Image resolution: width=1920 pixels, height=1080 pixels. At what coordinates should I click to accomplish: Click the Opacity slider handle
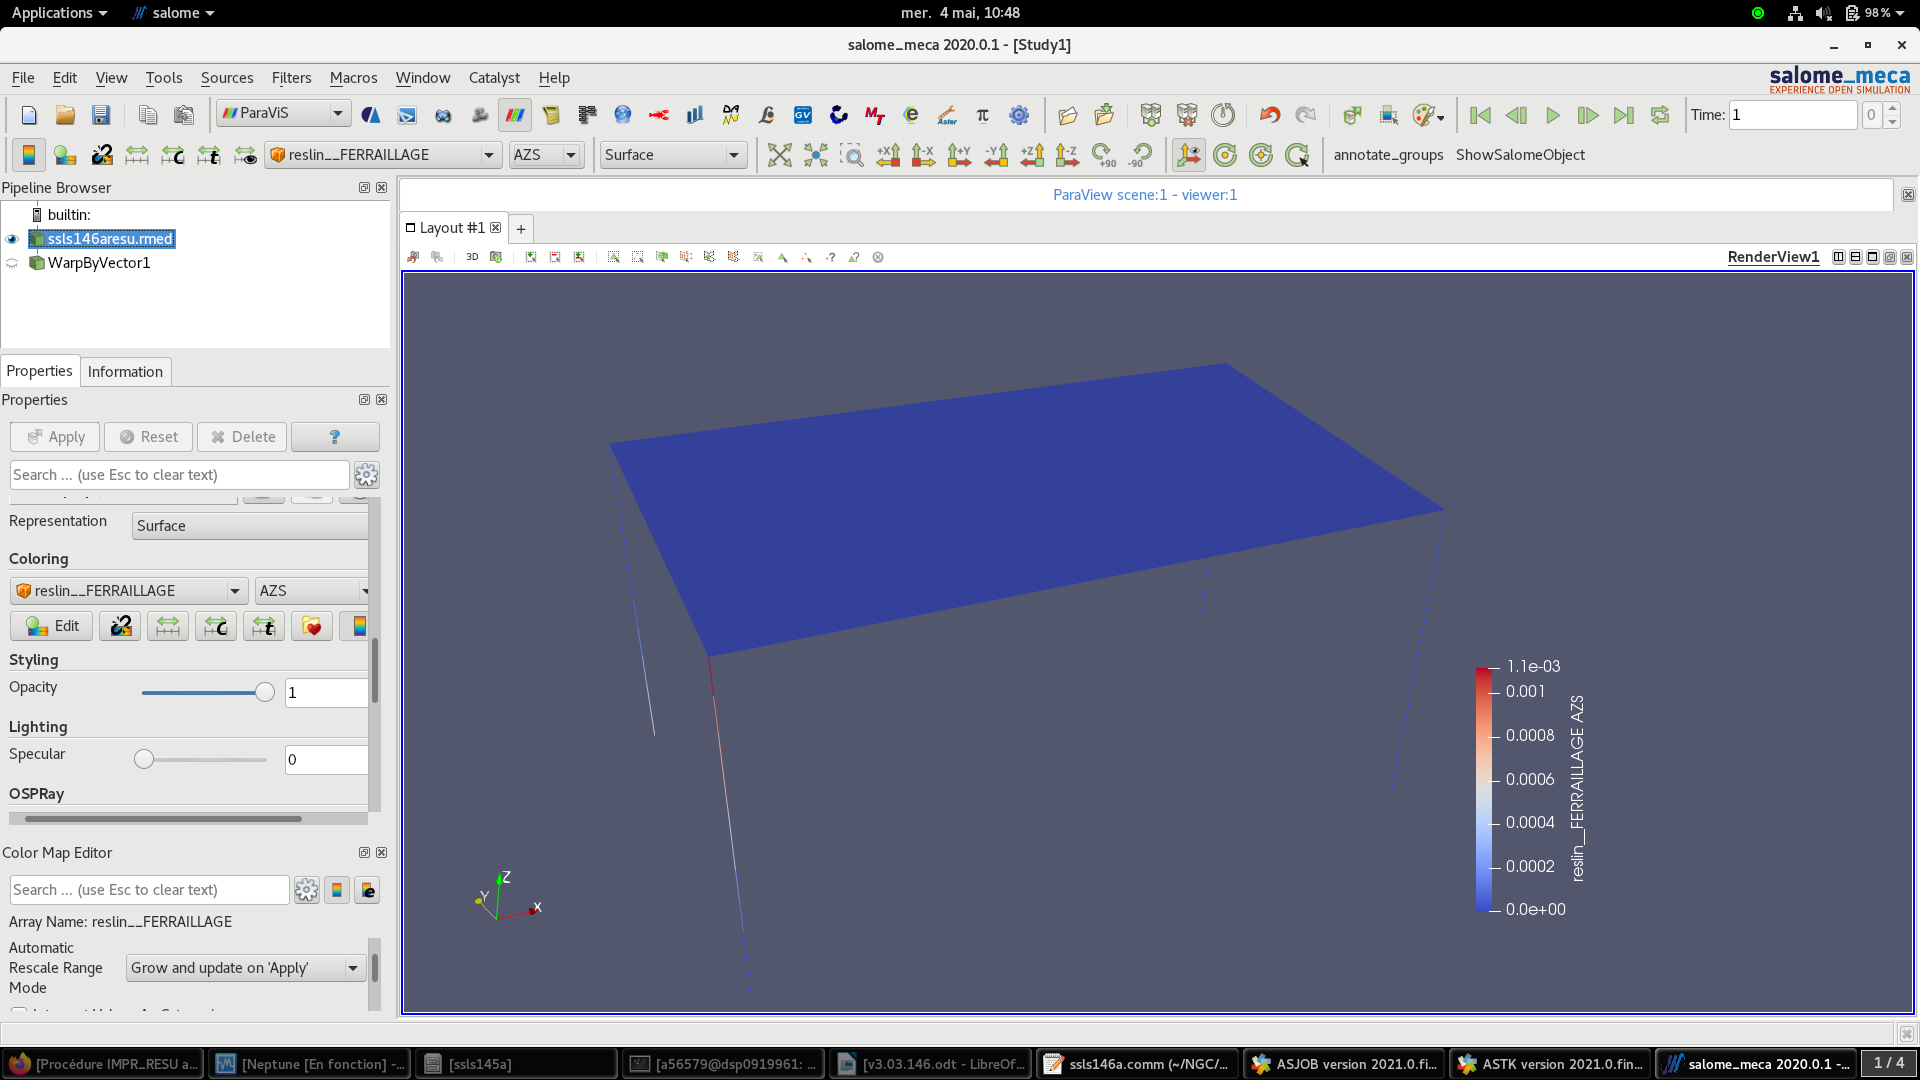264,692
